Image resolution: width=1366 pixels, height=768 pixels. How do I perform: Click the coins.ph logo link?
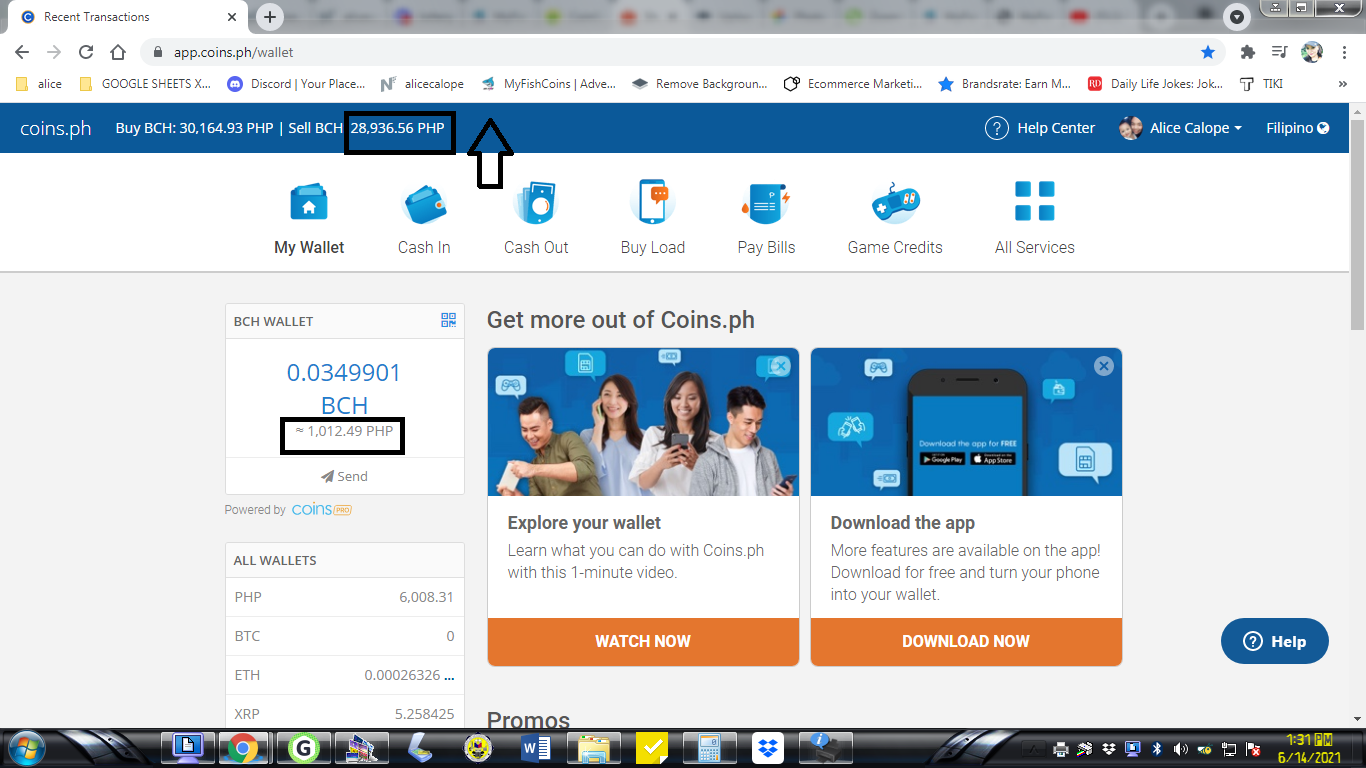click(56, 128)
